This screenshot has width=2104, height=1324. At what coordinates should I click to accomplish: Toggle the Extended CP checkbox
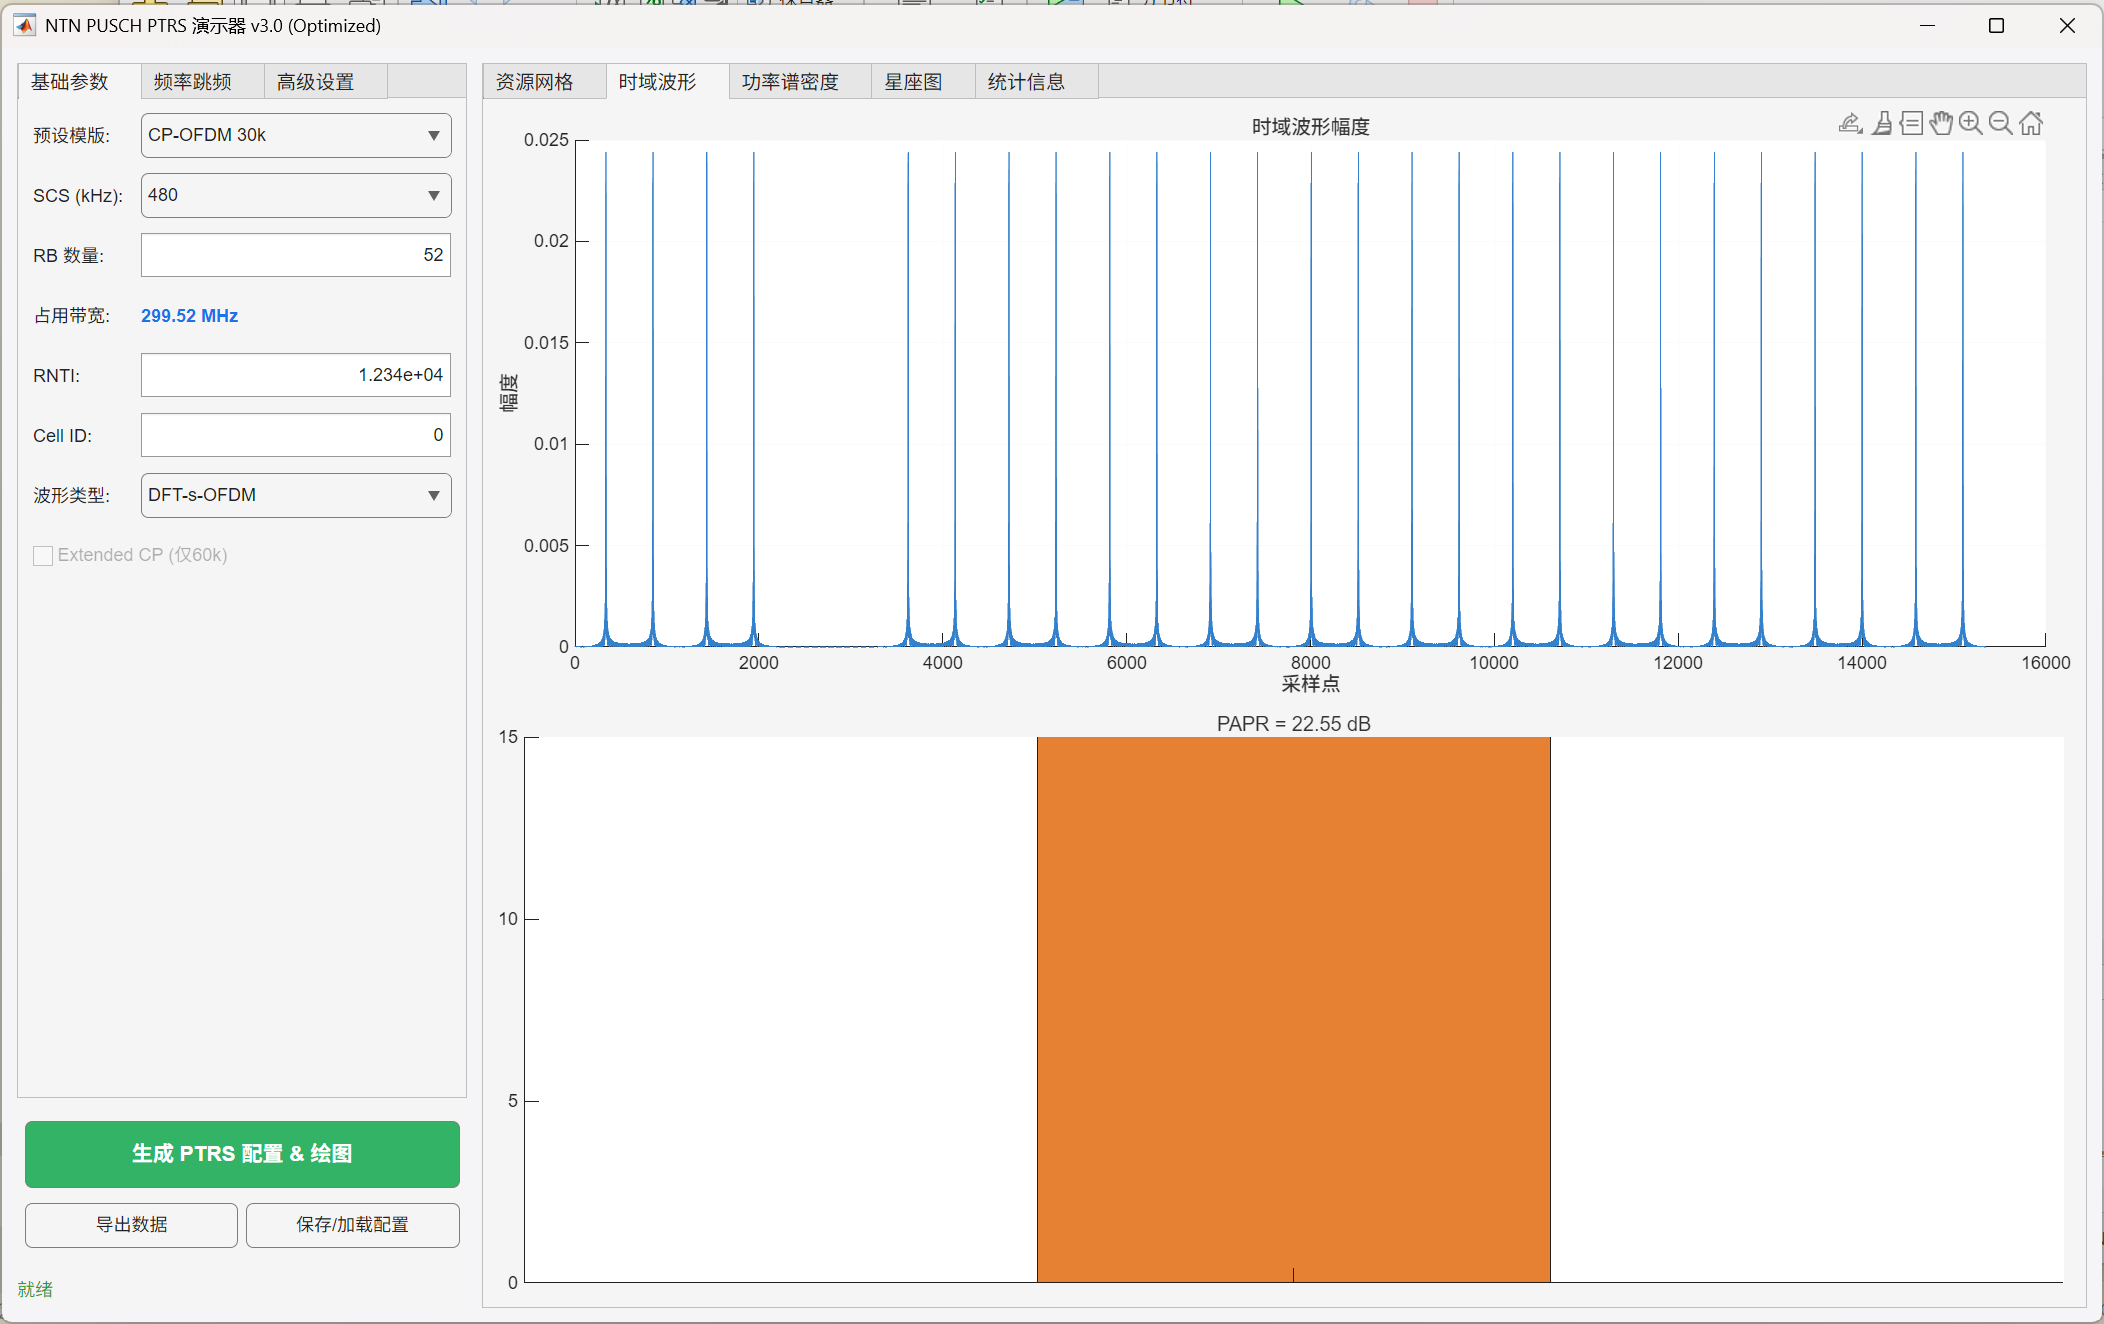point(43,555)
